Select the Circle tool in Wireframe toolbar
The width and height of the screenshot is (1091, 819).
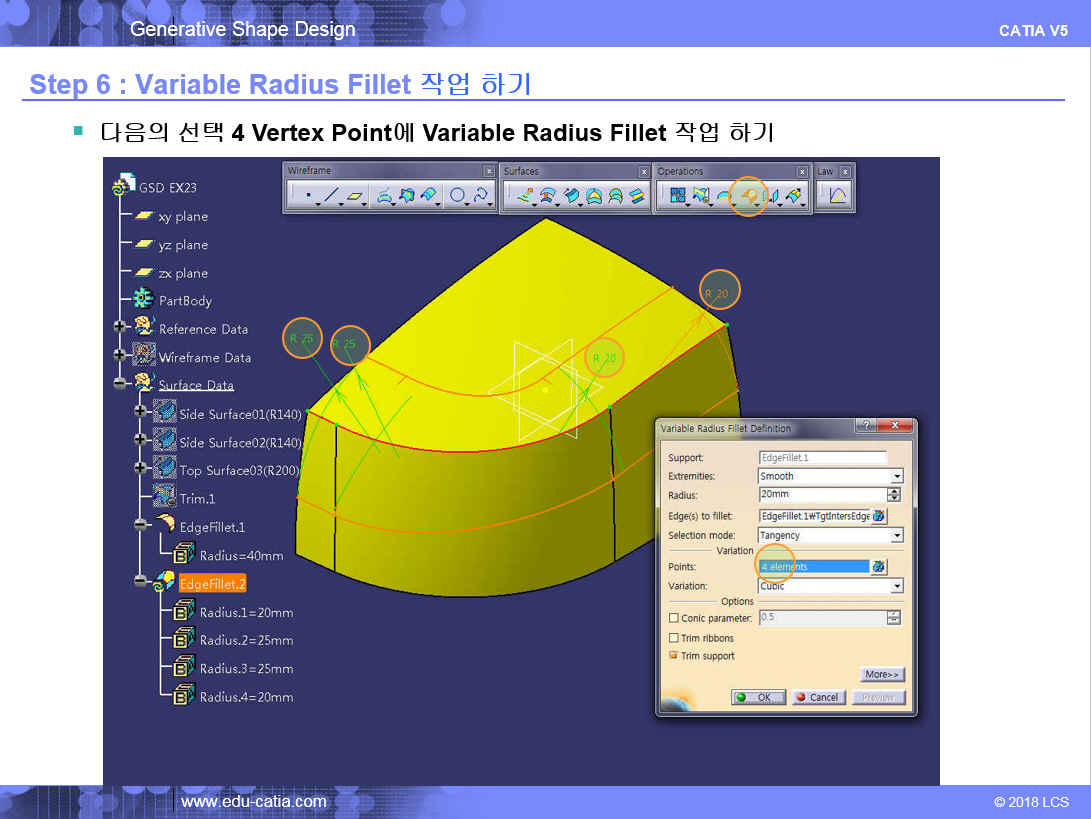(x=458, y=196)
